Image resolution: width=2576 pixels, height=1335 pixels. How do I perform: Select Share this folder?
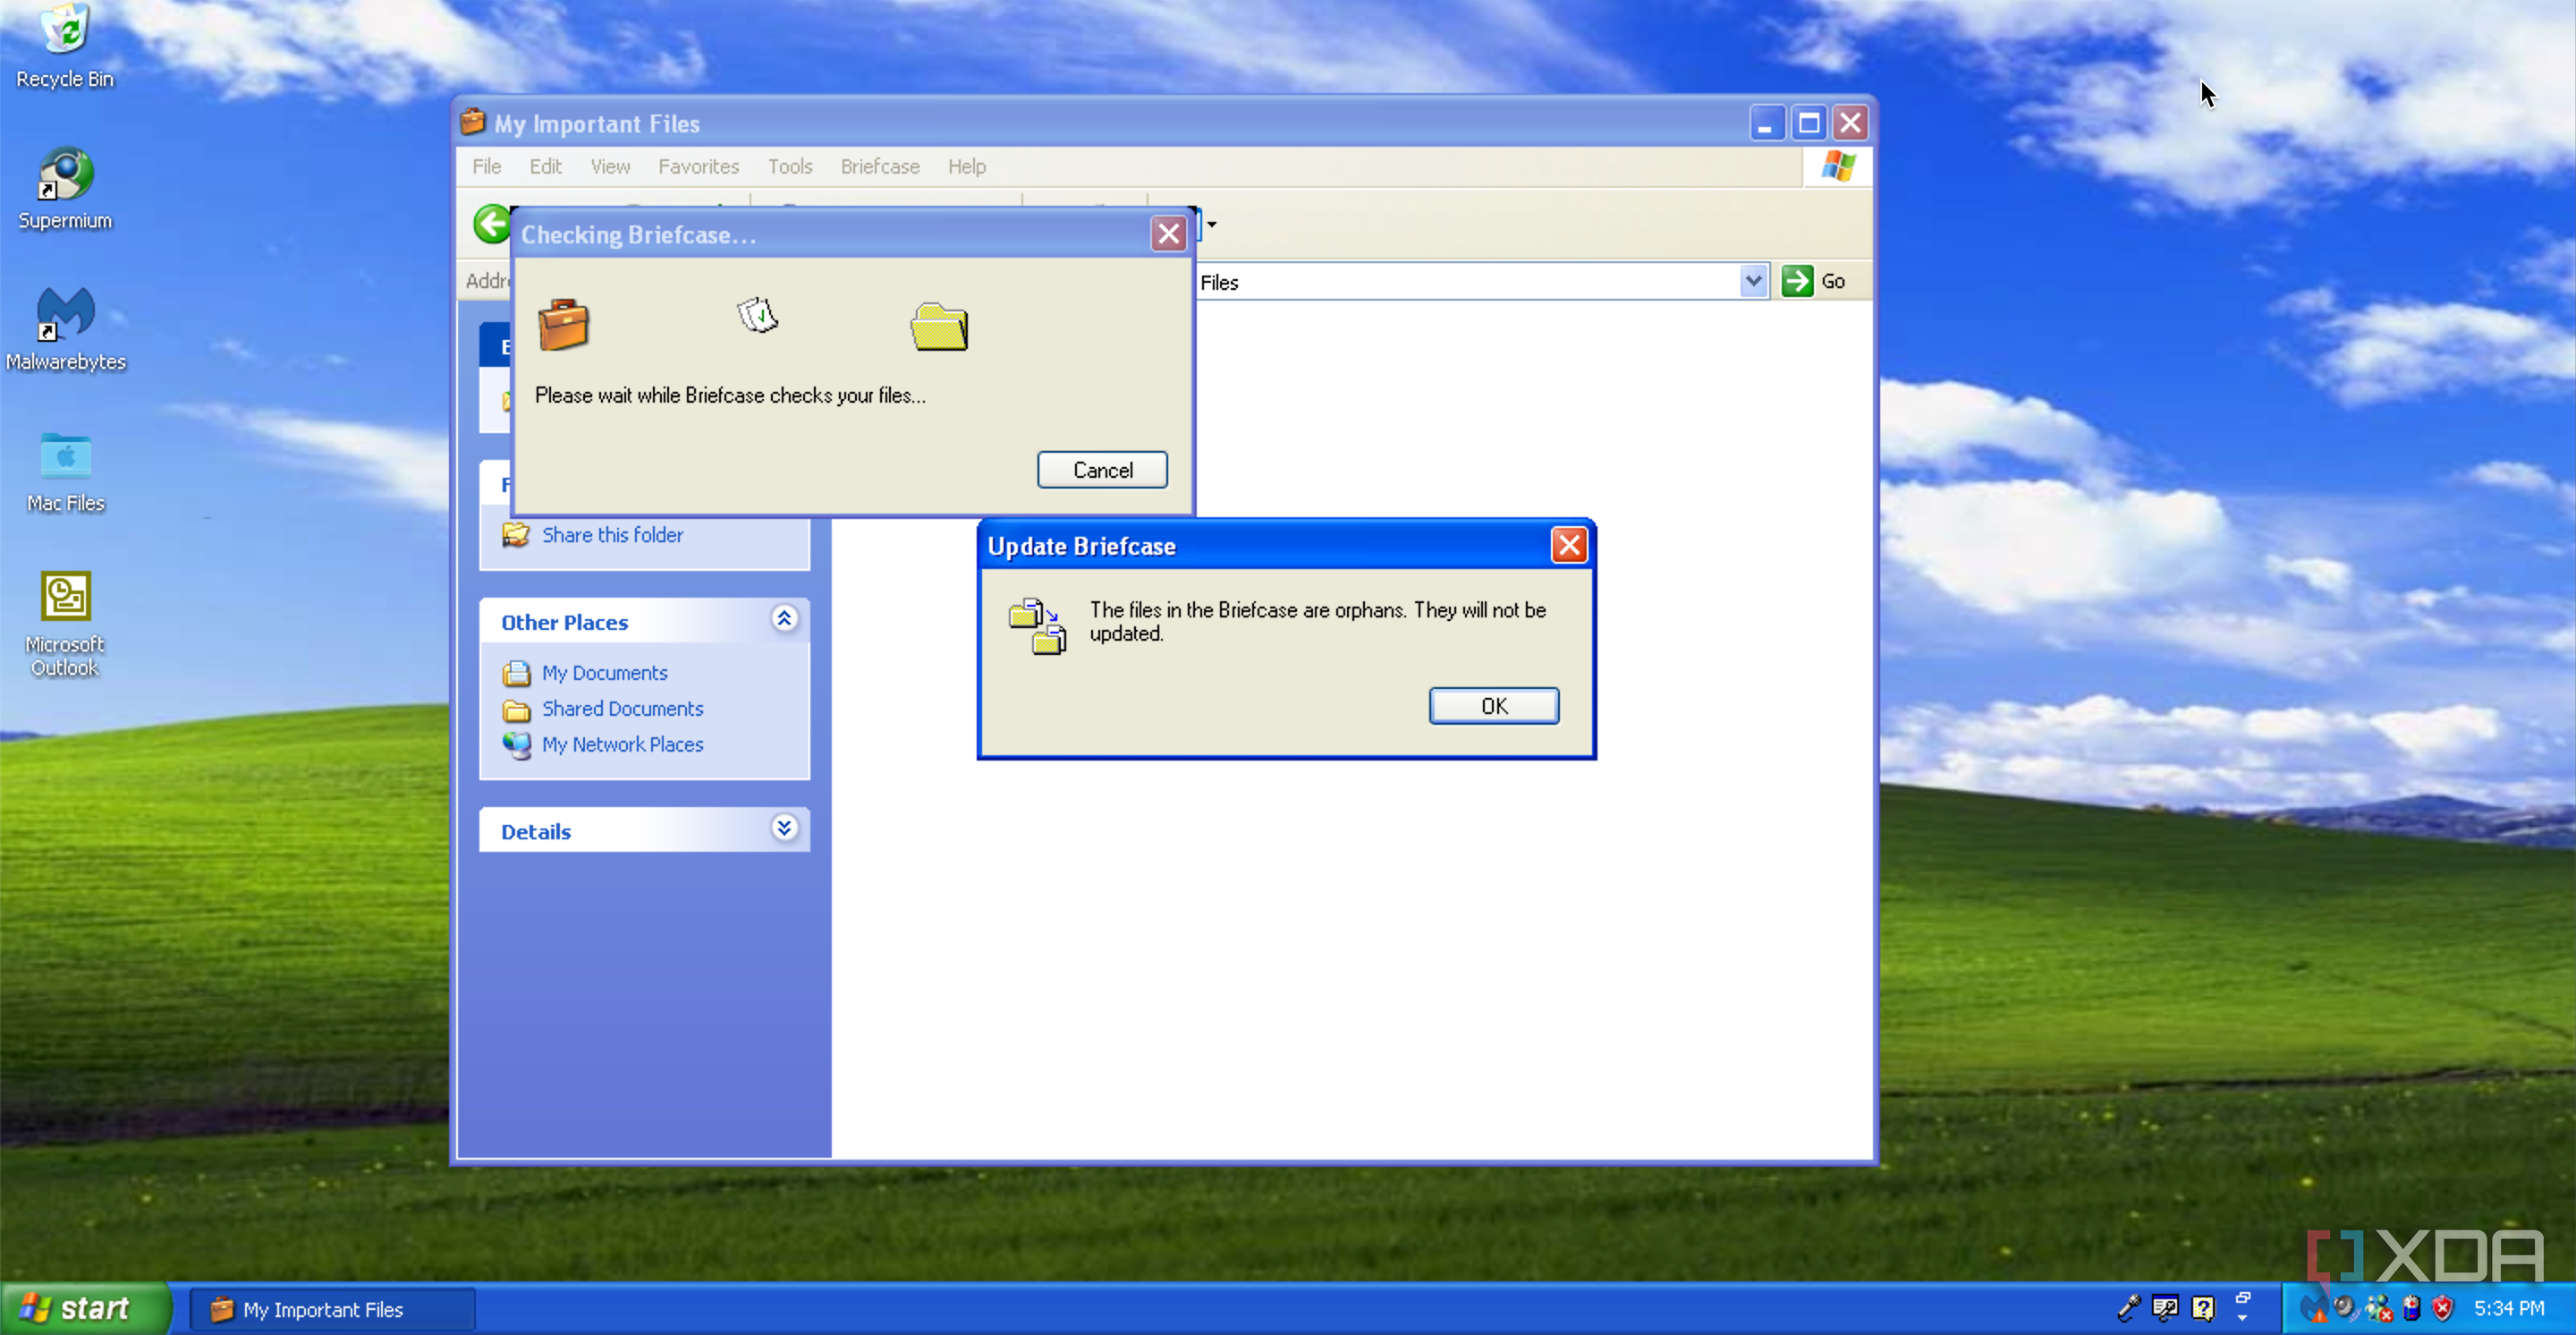pos(612,535)
